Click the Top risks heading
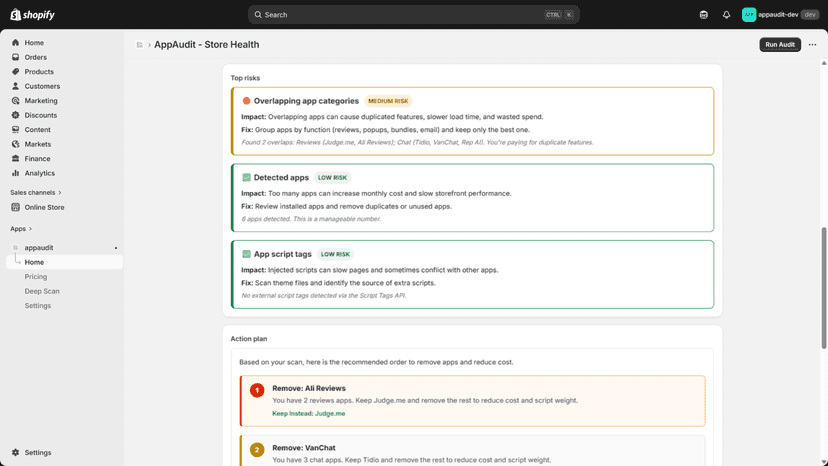Screen dimensions: 828x466 coord(245,78)
